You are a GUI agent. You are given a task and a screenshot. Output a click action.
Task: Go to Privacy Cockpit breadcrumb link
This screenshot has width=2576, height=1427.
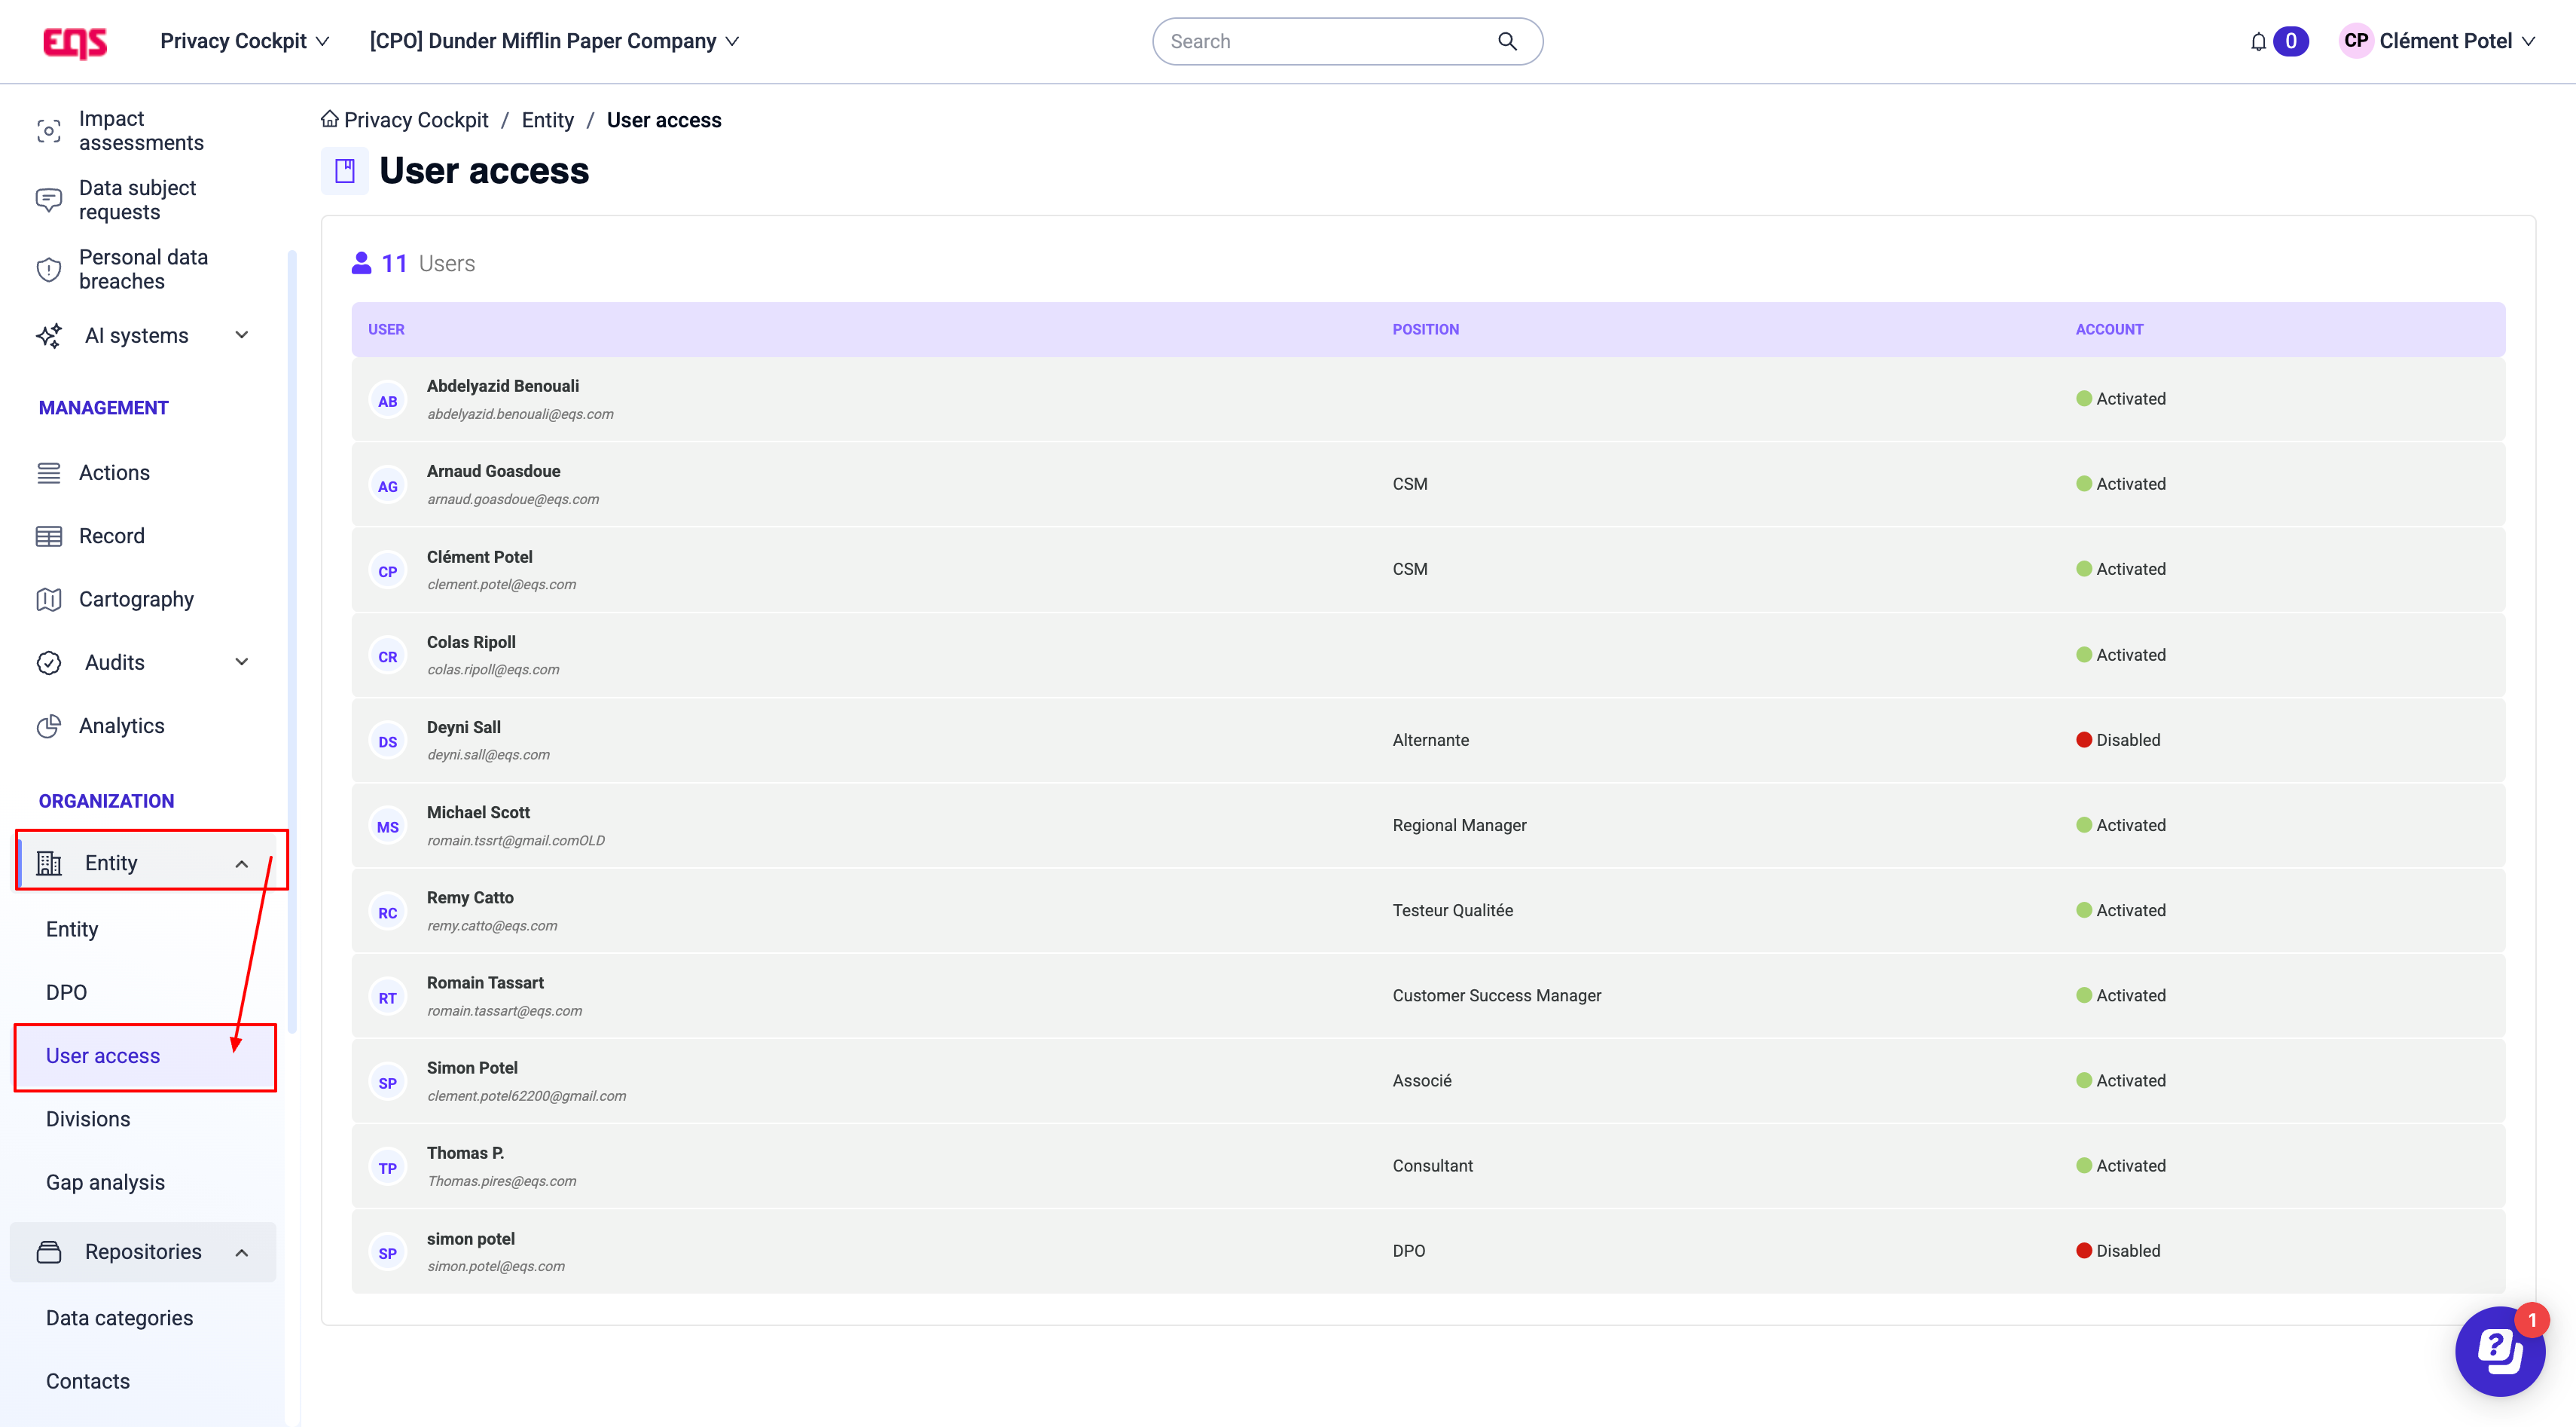tap(416, 120)
